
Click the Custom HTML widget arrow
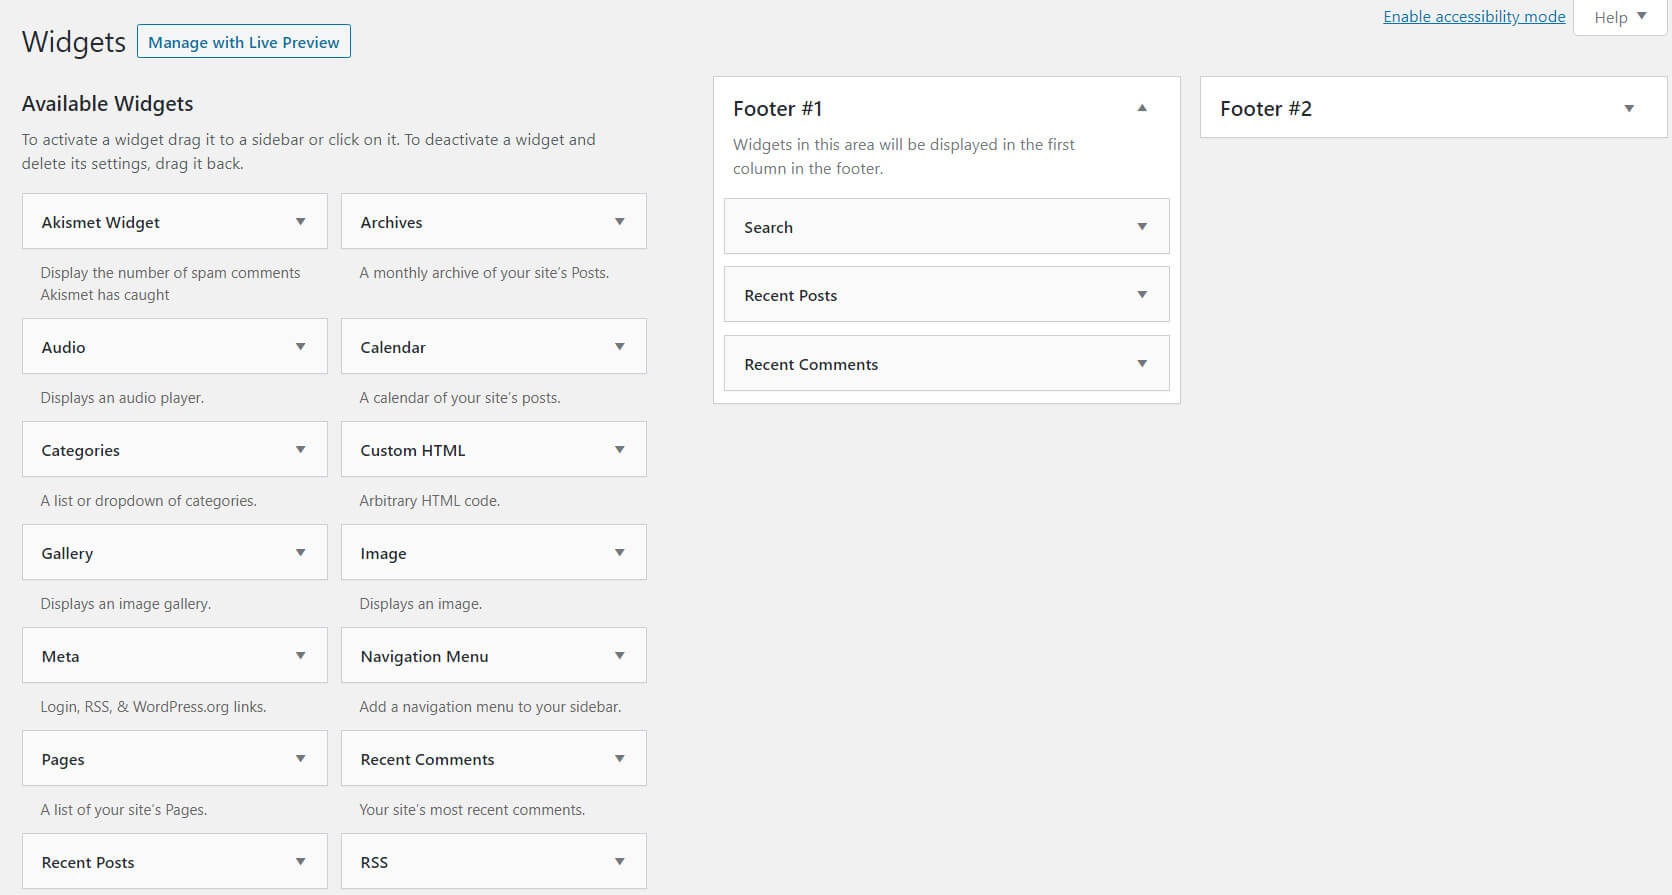pos(619,450)
